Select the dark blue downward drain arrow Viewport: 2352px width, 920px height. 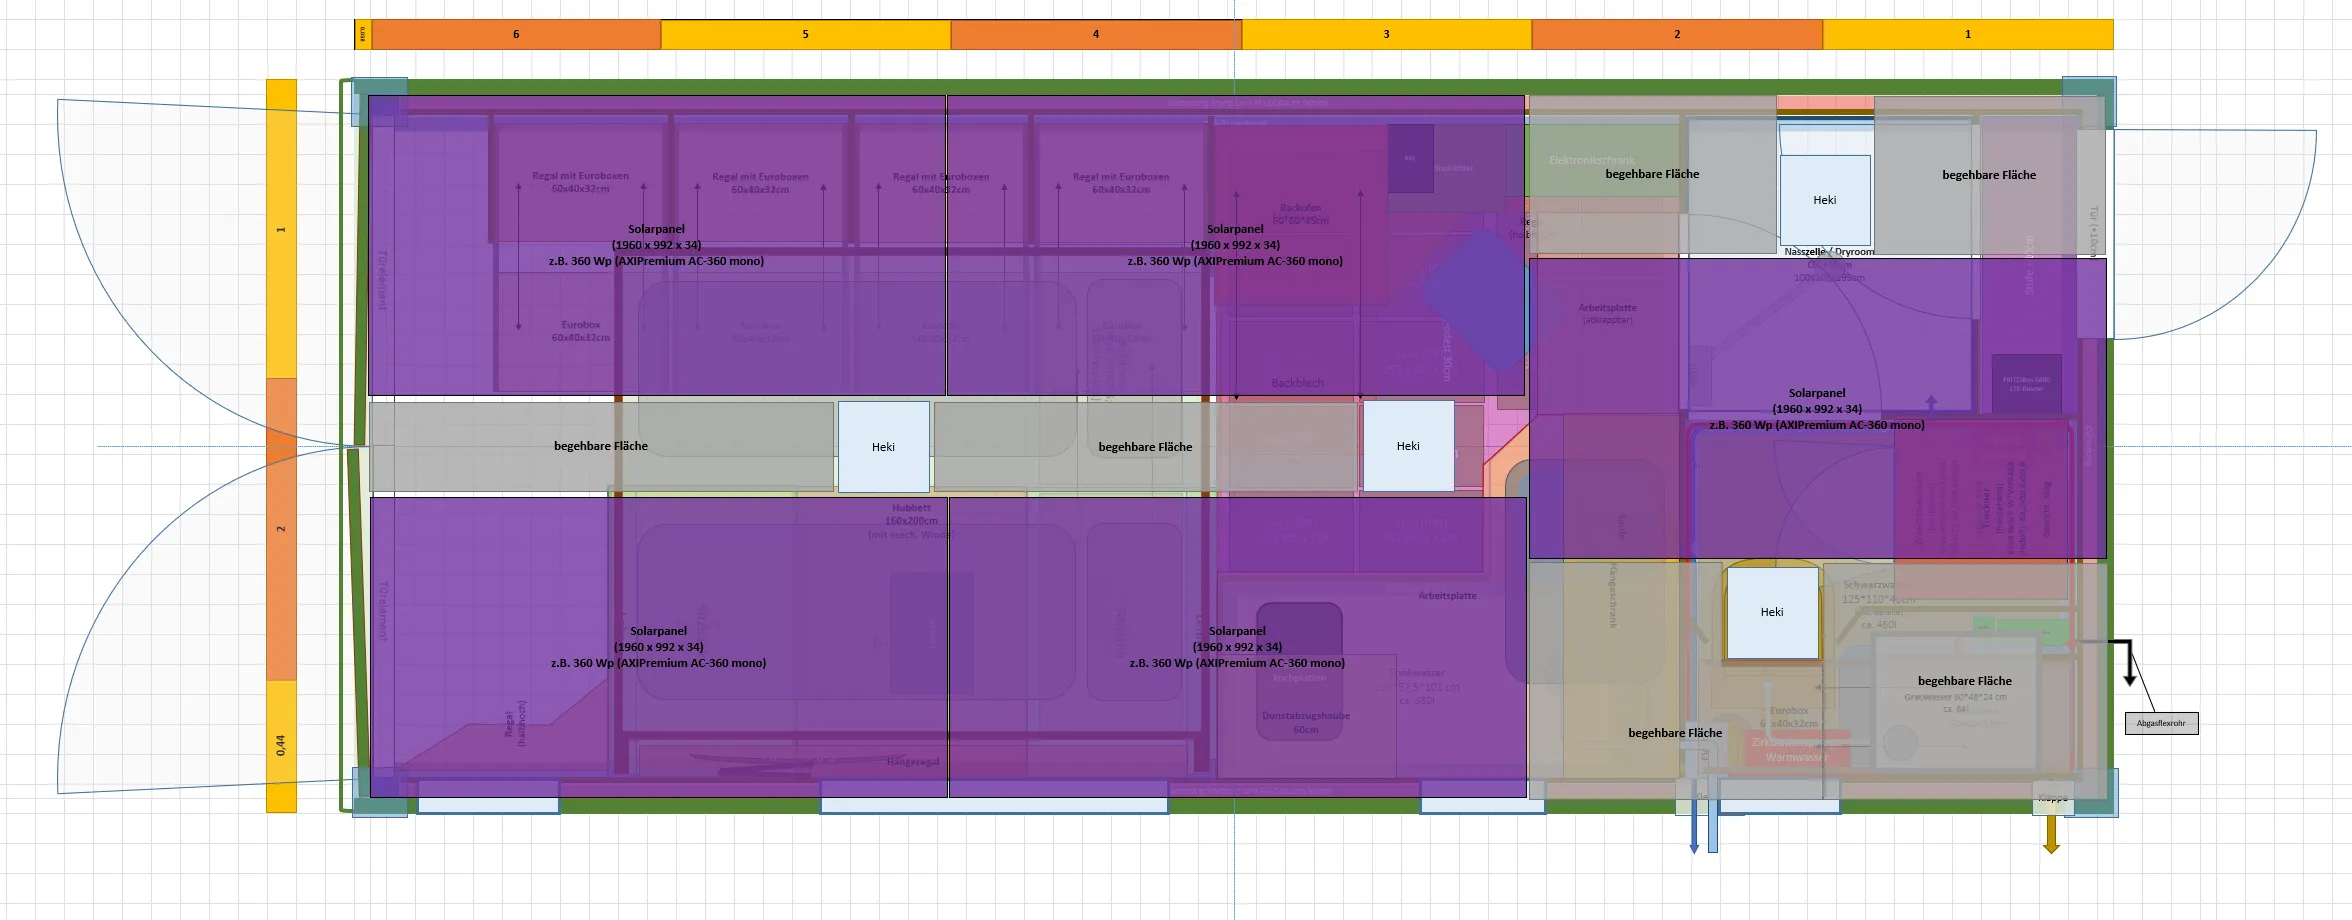[1694, 830]
